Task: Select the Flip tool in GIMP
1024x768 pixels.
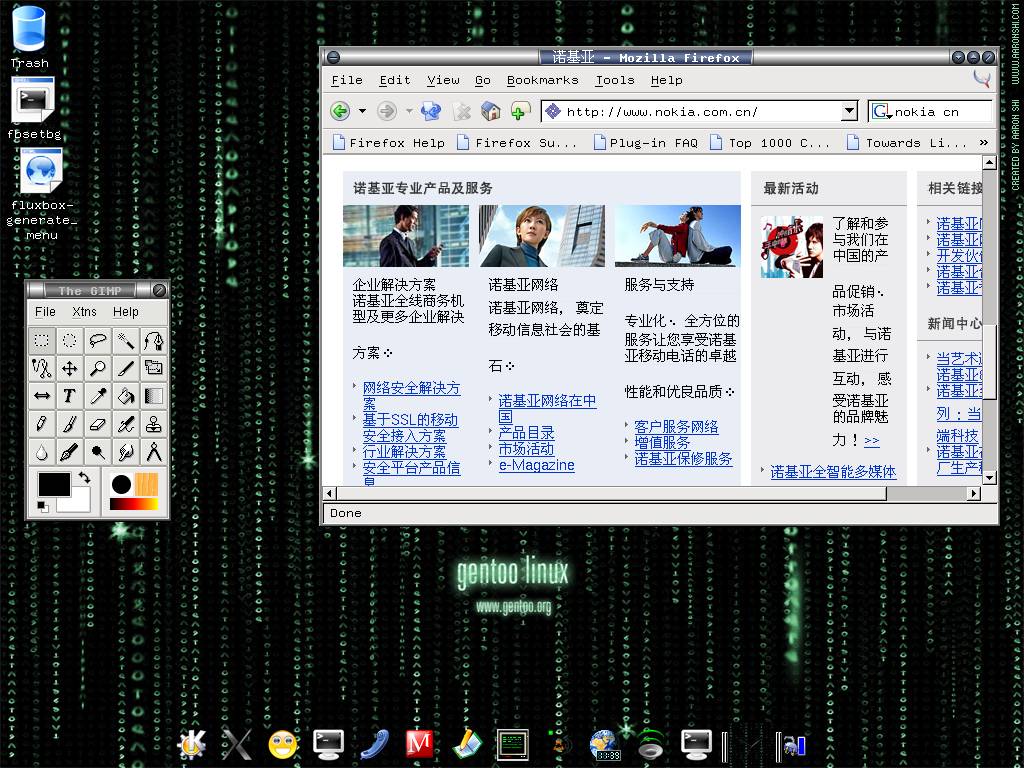Action: [x=42, y=396]
